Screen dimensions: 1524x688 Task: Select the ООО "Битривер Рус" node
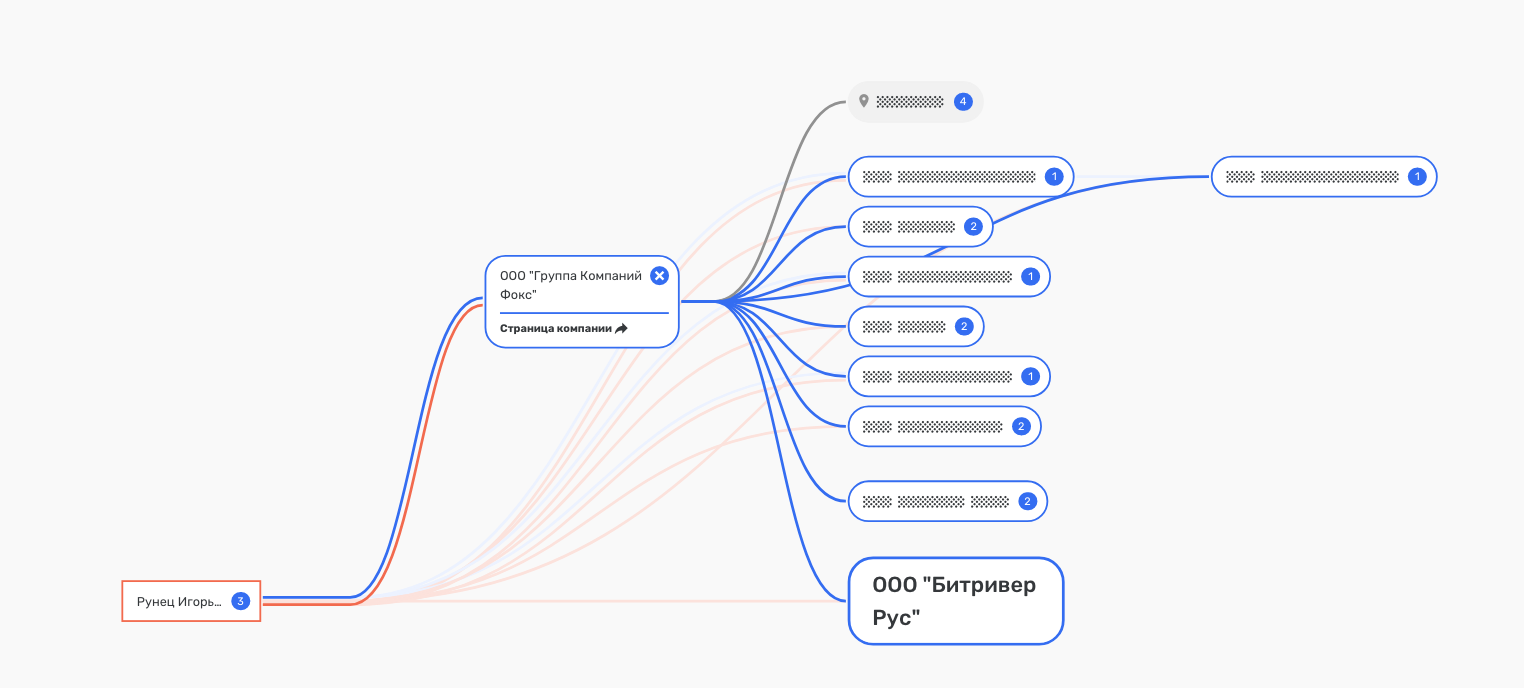955,601
